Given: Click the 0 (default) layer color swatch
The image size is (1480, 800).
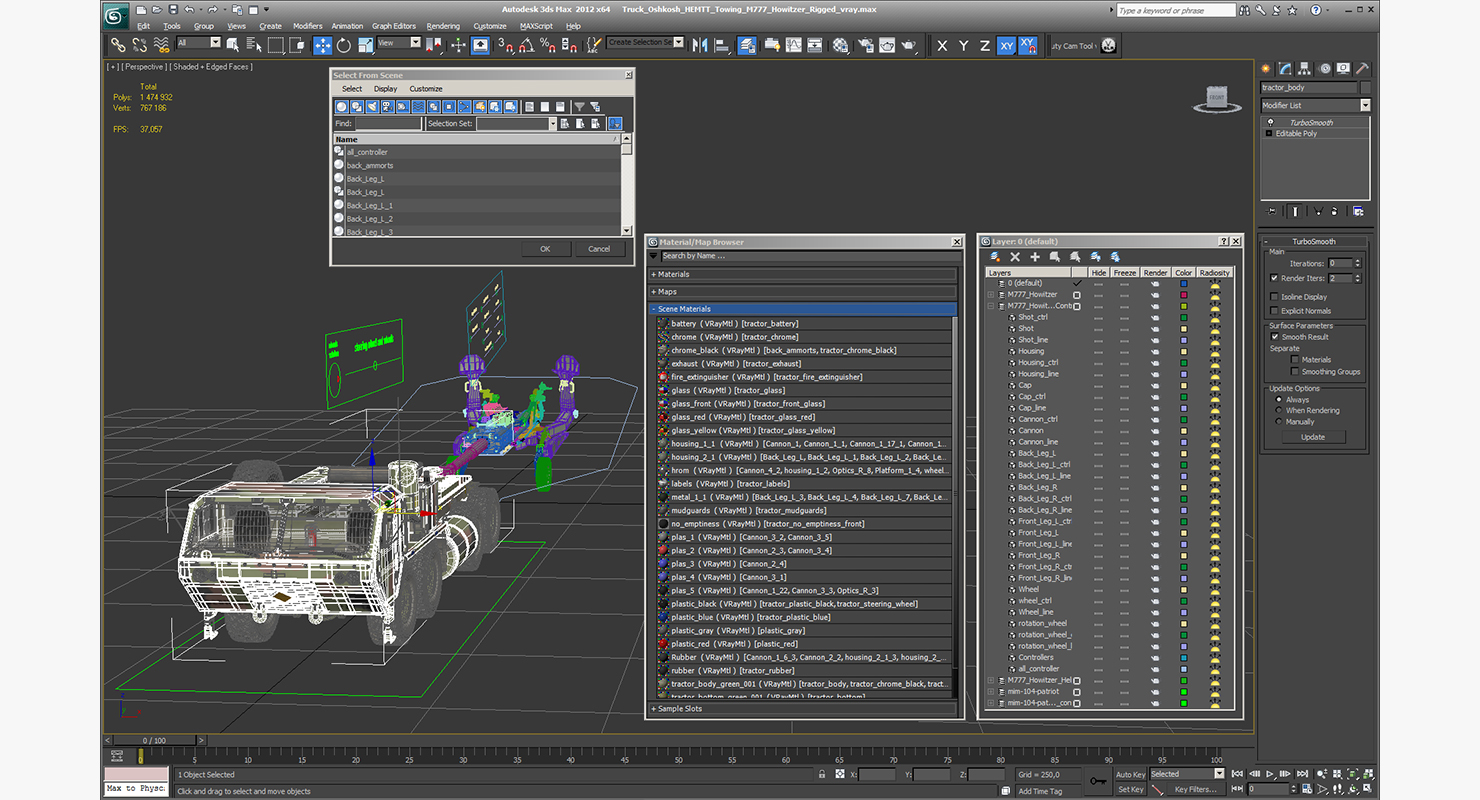Looking at the screenshot, I should click(1184, 283).
